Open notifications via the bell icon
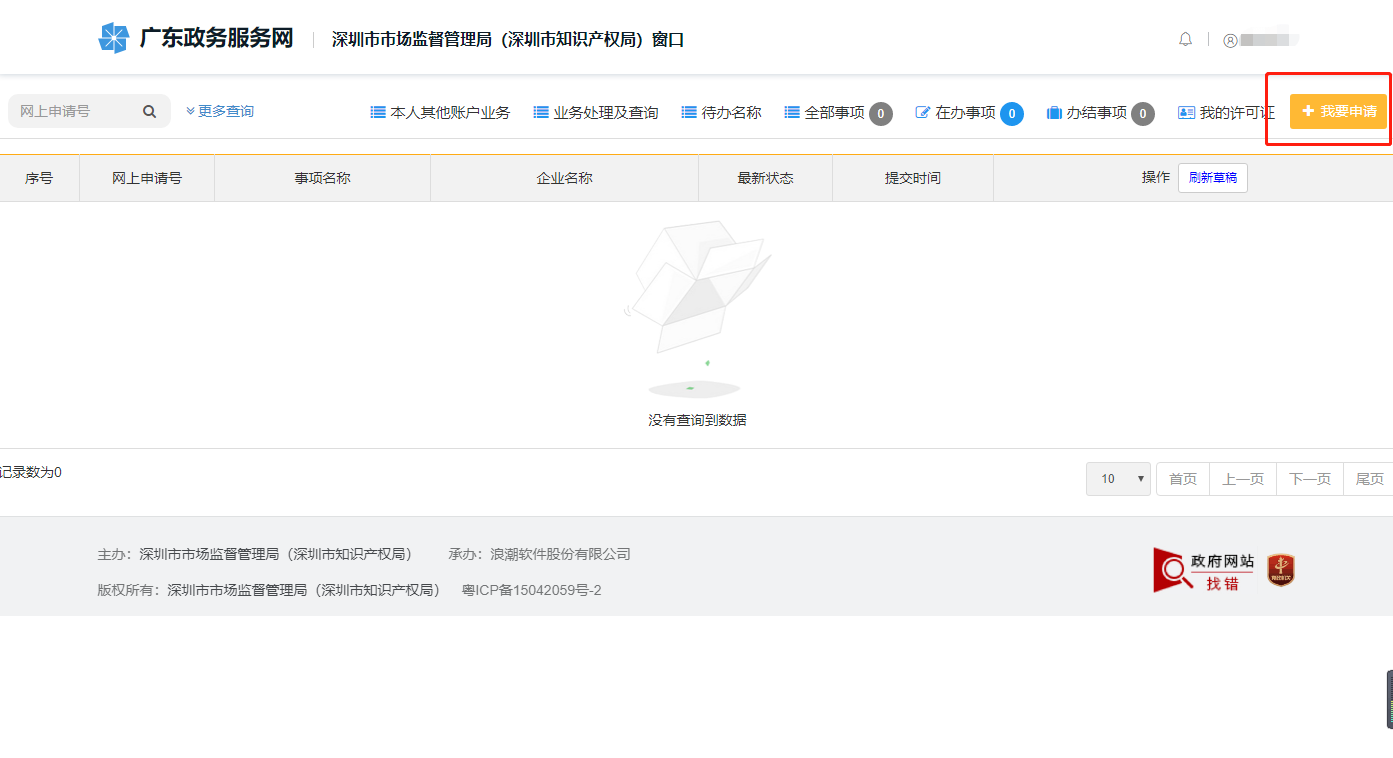1393x758 pixels. click(x=1185, y=38)
